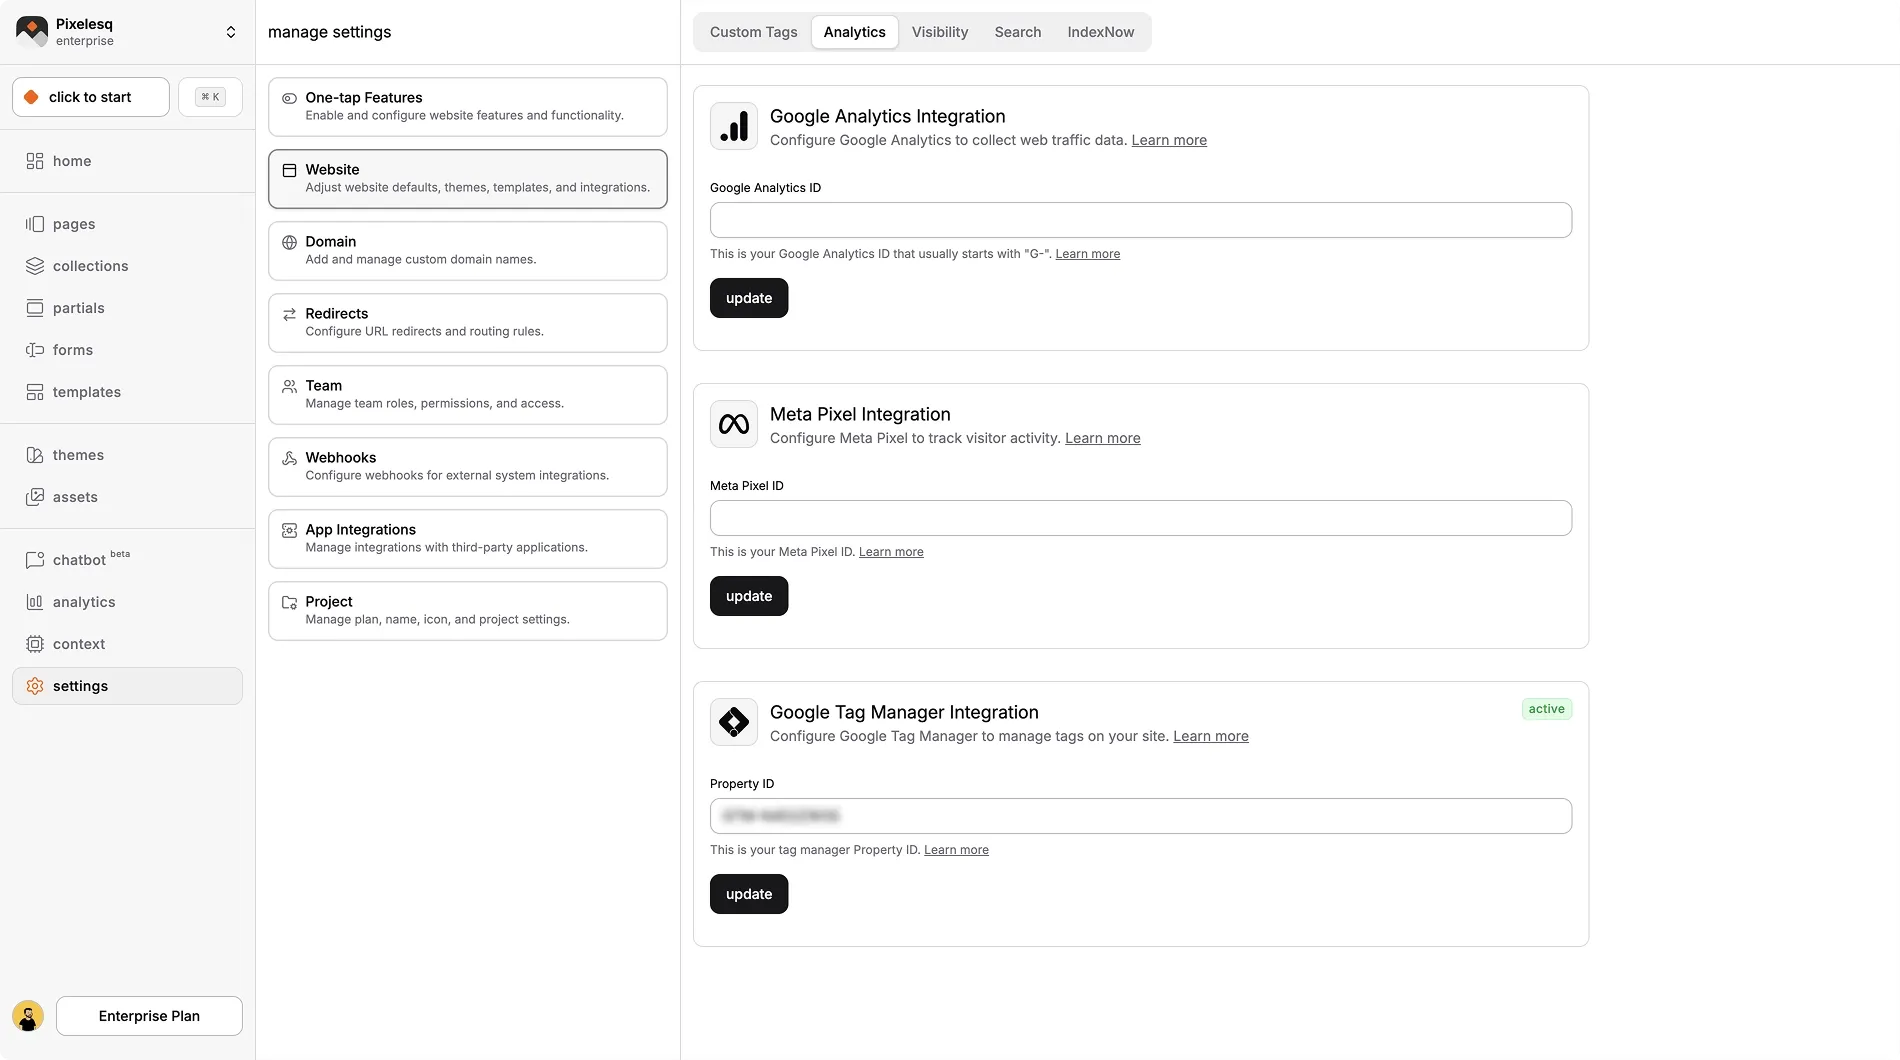Click Learn more link for Google Tag Manager
Viewport: 1900px width, 1060px height.
pyautogui.click(x=1210, y=736)
